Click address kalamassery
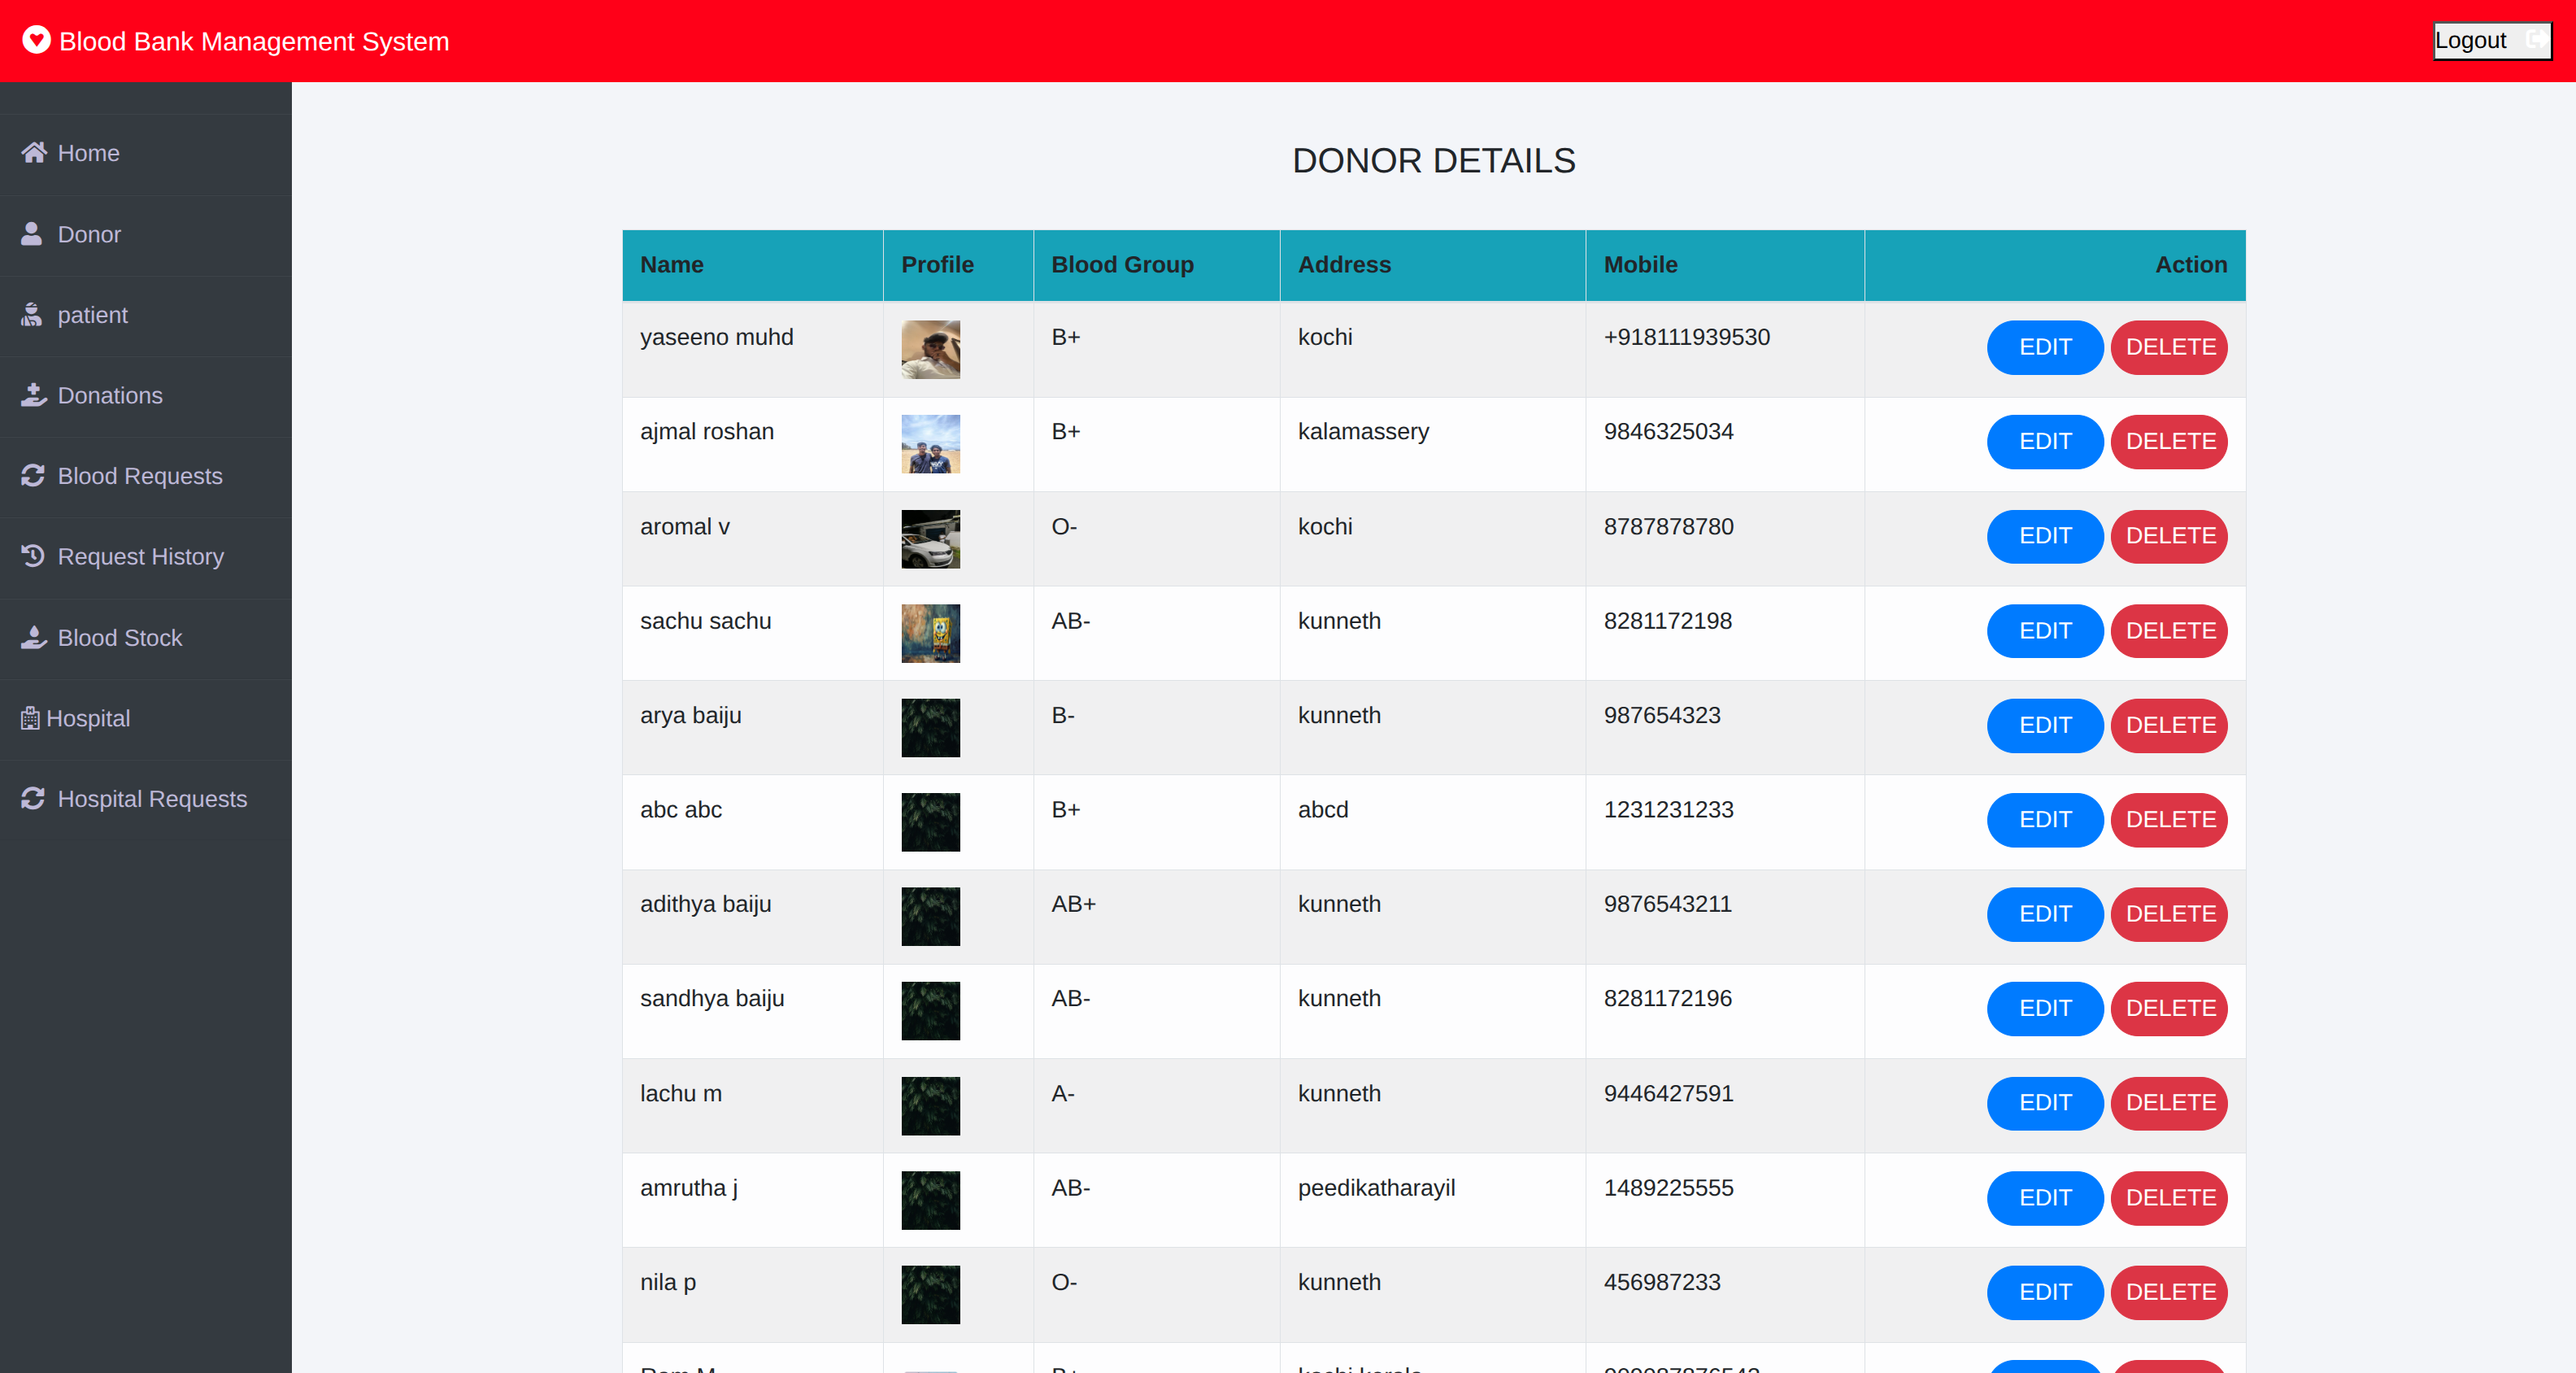Image resolution: width=2576 pixels, height=1373 pixels. 1363,432
